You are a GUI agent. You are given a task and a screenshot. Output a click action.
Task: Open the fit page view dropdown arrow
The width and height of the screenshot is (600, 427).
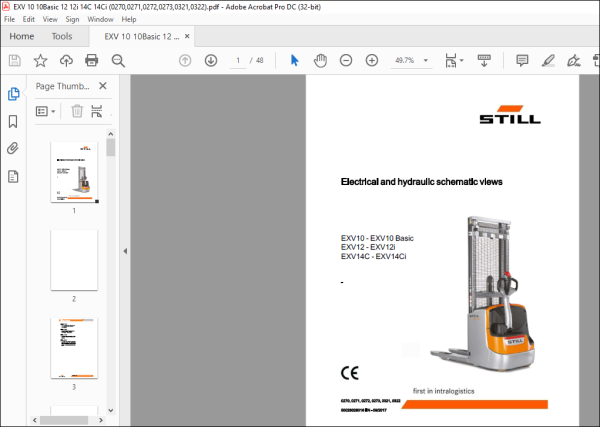461,60
